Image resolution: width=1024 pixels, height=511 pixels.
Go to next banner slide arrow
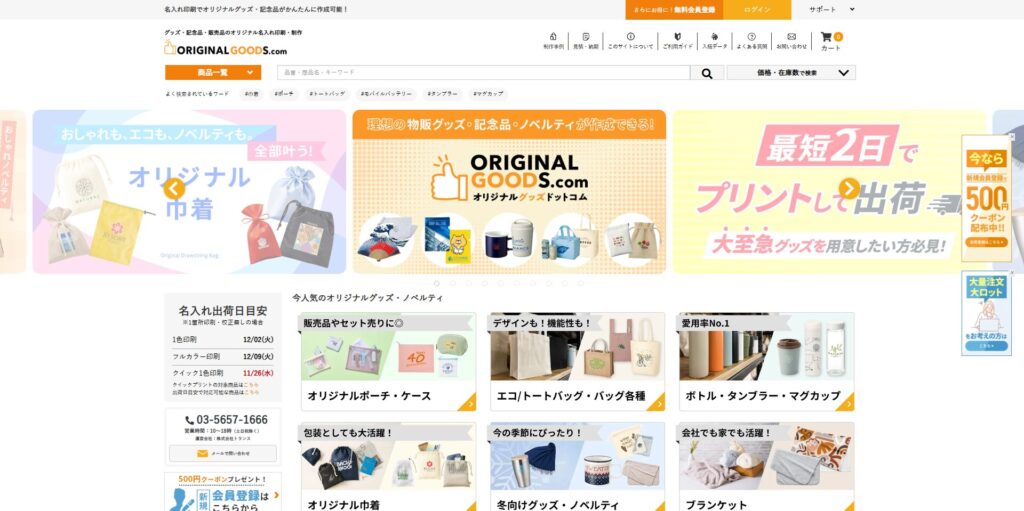pyautogui.click(x=850, y=189)
